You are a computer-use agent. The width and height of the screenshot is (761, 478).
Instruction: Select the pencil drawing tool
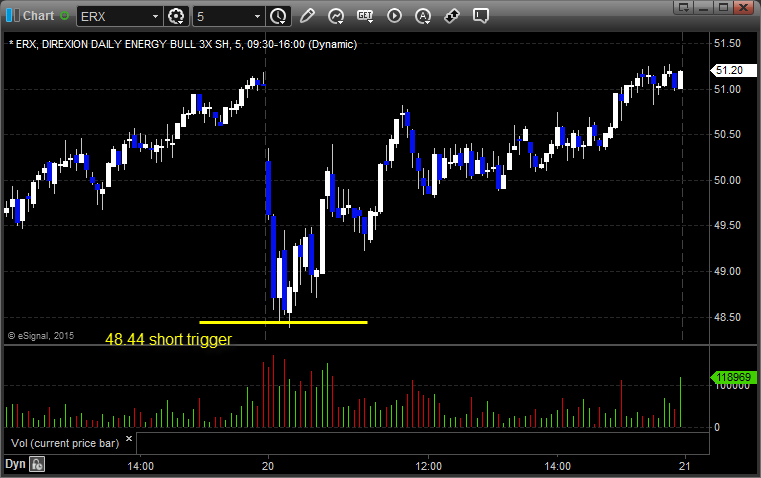[307, 16]
